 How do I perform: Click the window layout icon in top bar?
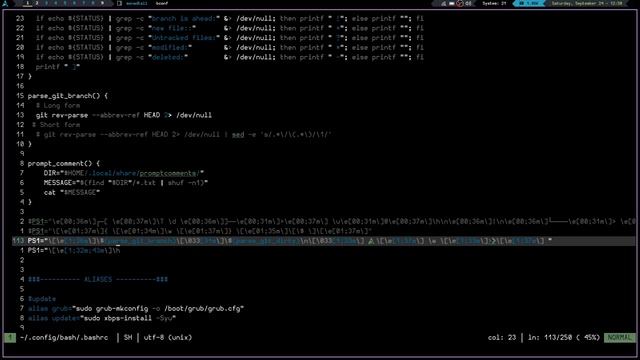(x=120, y=3)
